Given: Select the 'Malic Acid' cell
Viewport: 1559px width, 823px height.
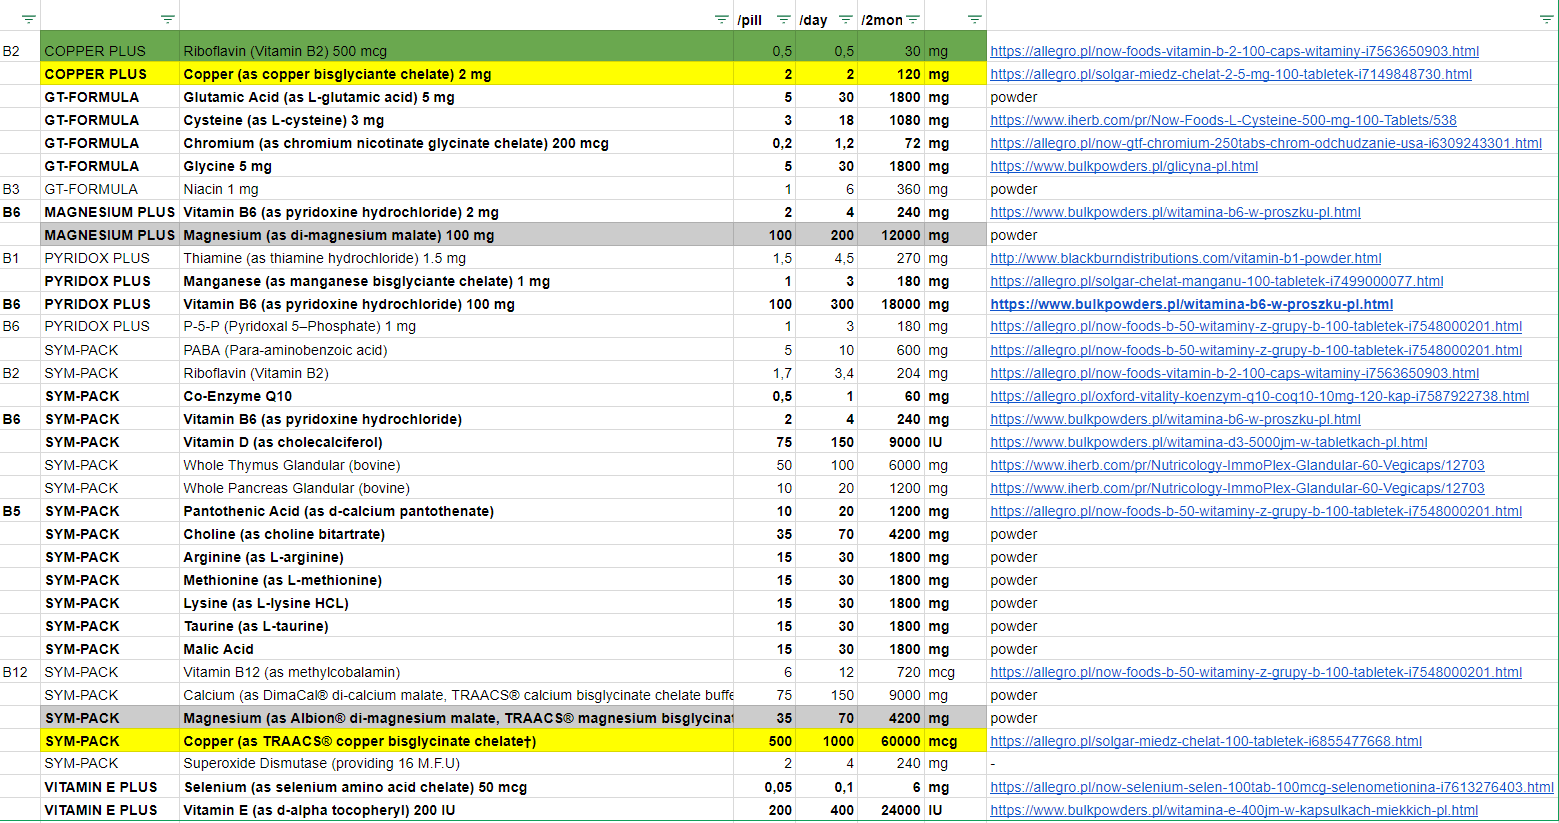Looking at the screenshot, I should tap(456, 649).
